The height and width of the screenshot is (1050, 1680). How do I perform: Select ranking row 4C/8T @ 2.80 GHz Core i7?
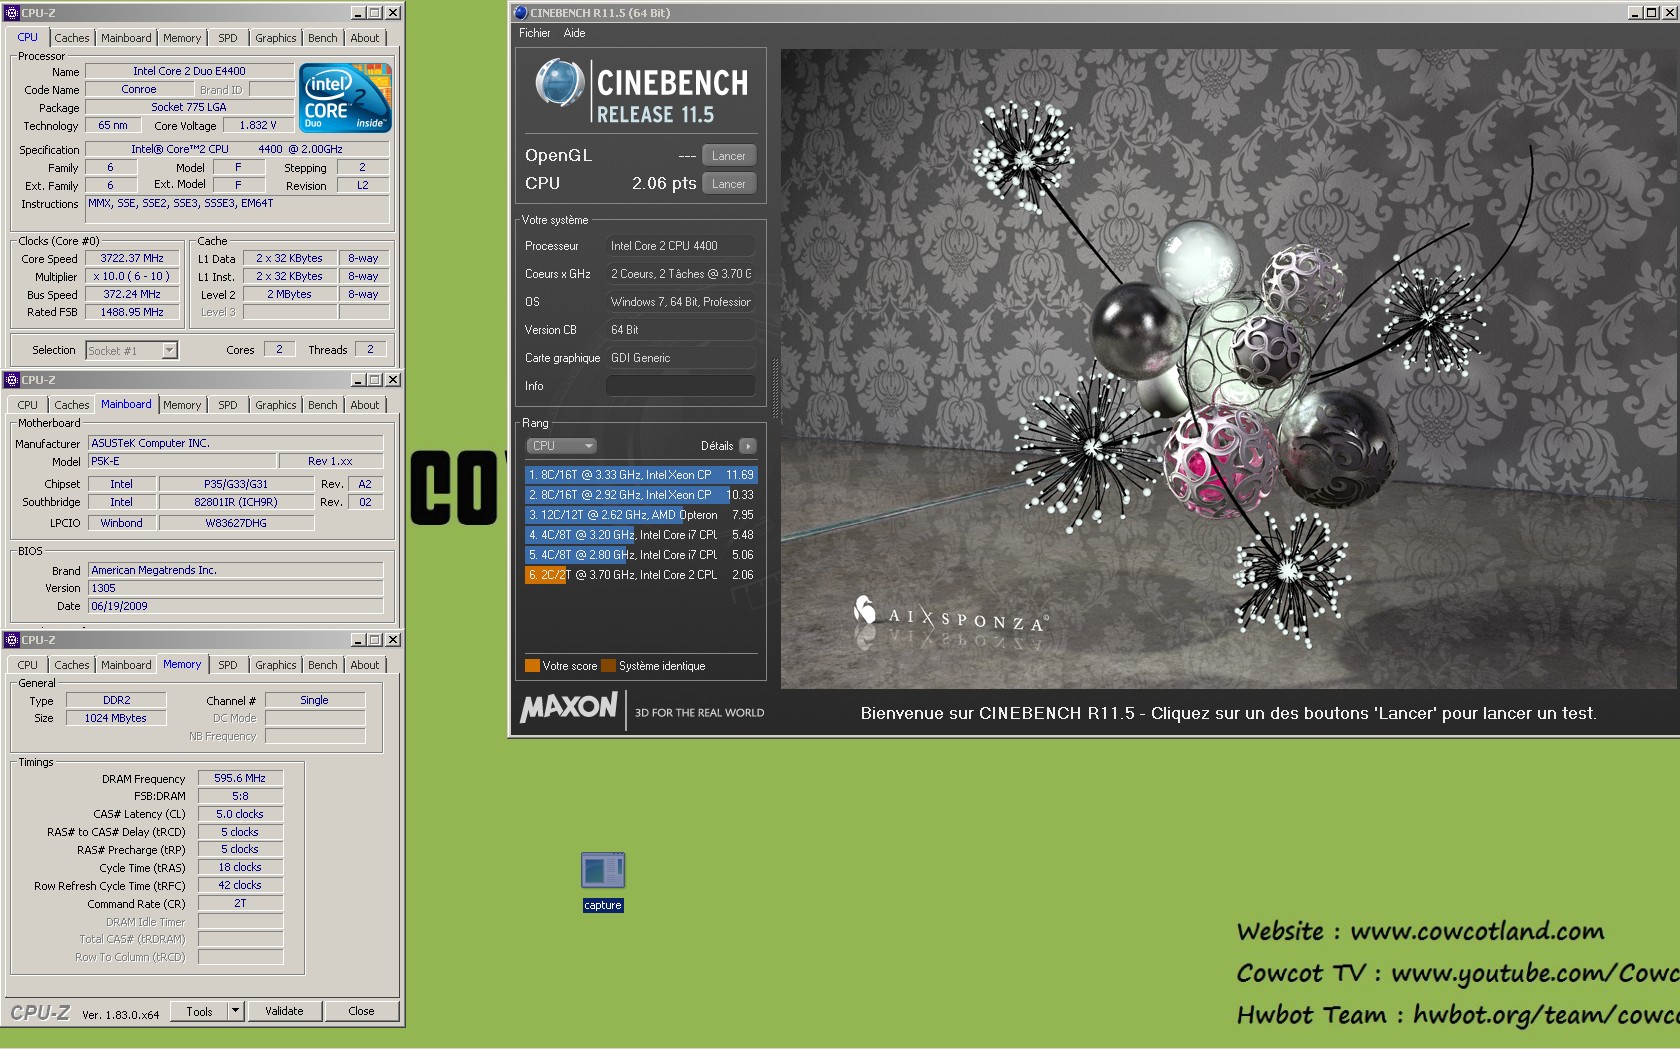point(641,555)
